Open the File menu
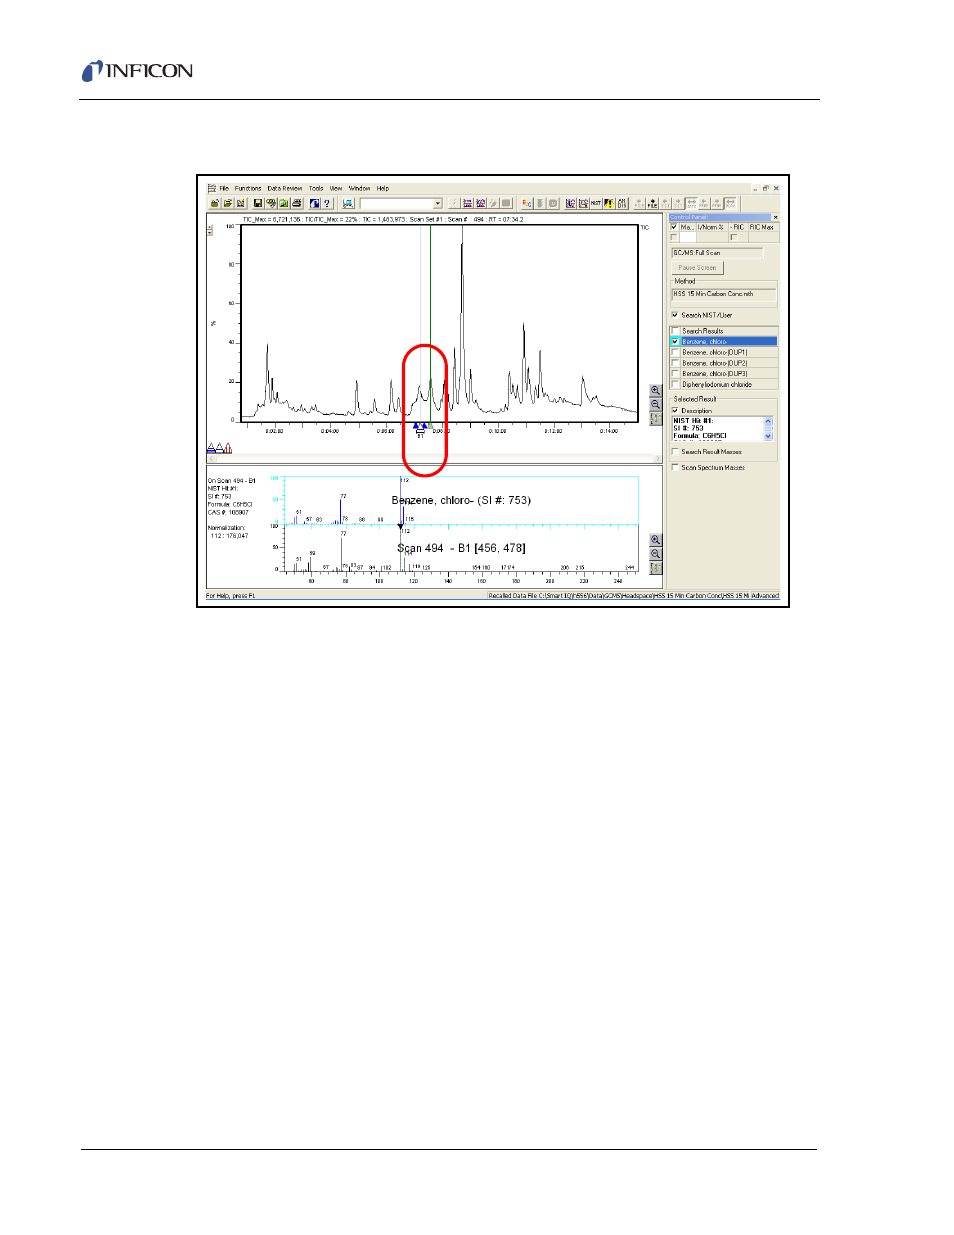This screenshot has width=954, height=1235. 224,188
